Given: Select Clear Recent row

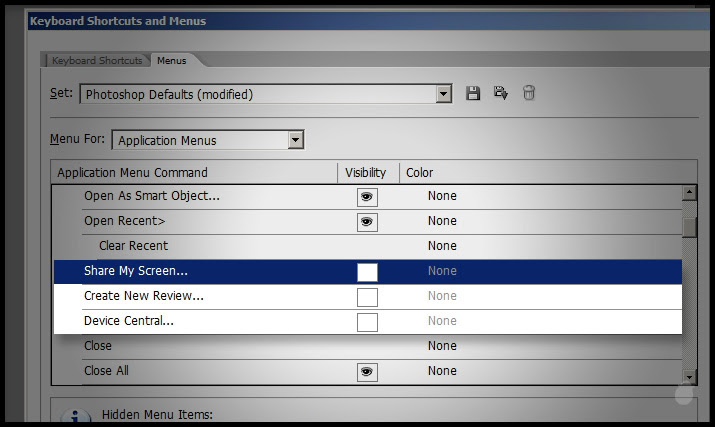Looking at the screenshot, I should [368, 247].
